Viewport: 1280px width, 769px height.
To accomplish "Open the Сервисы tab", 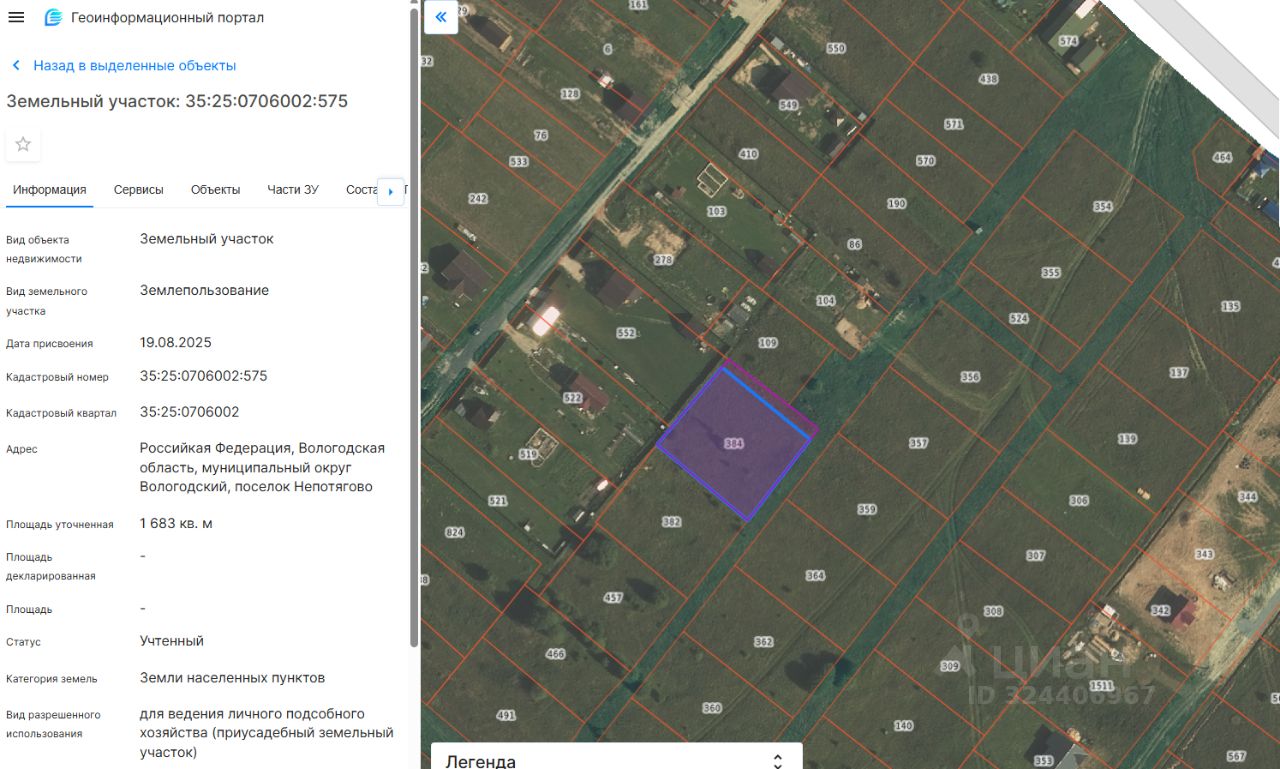I will (139, 190).
